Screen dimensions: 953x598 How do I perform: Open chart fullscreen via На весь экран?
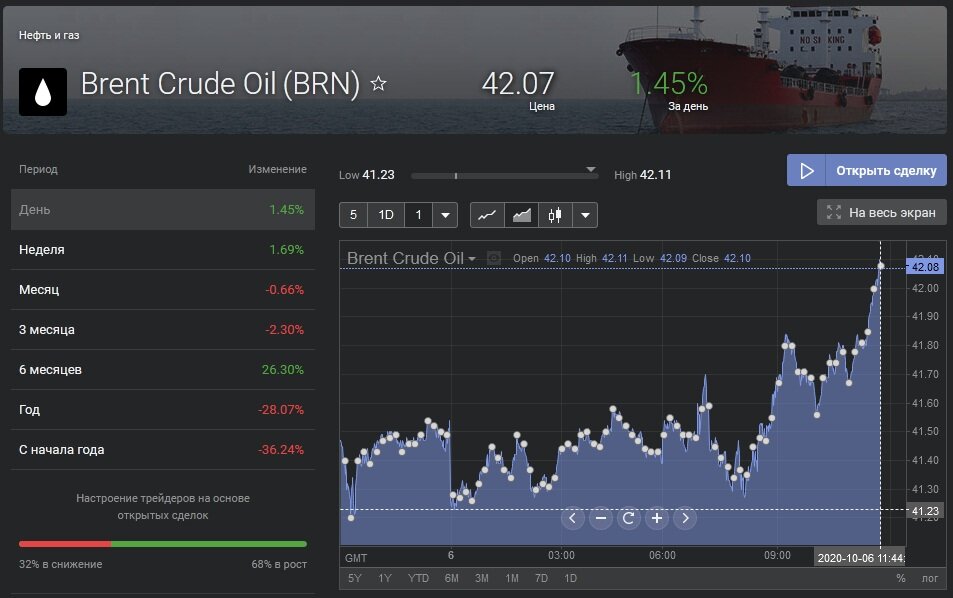pyautogui.click(x=881, y=212)
